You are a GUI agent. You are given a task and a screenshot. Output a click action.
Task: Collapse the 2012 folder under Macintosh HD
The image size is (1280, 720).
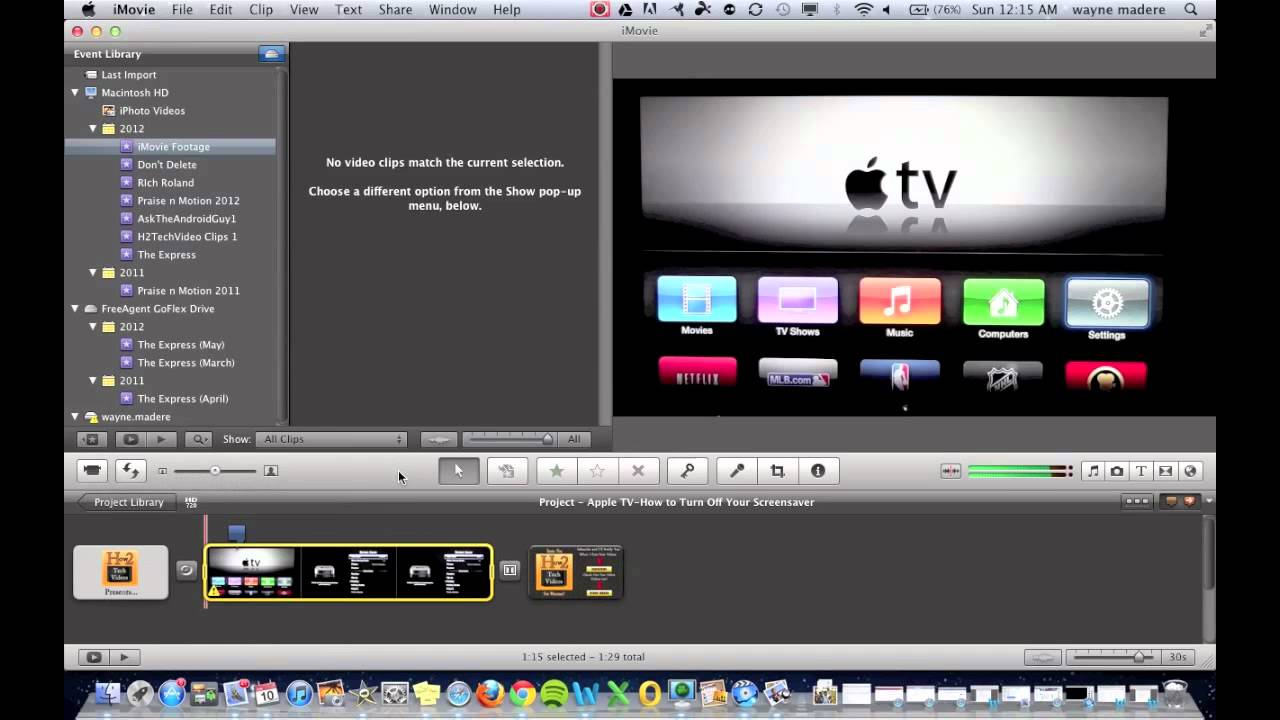pos(93,128)
